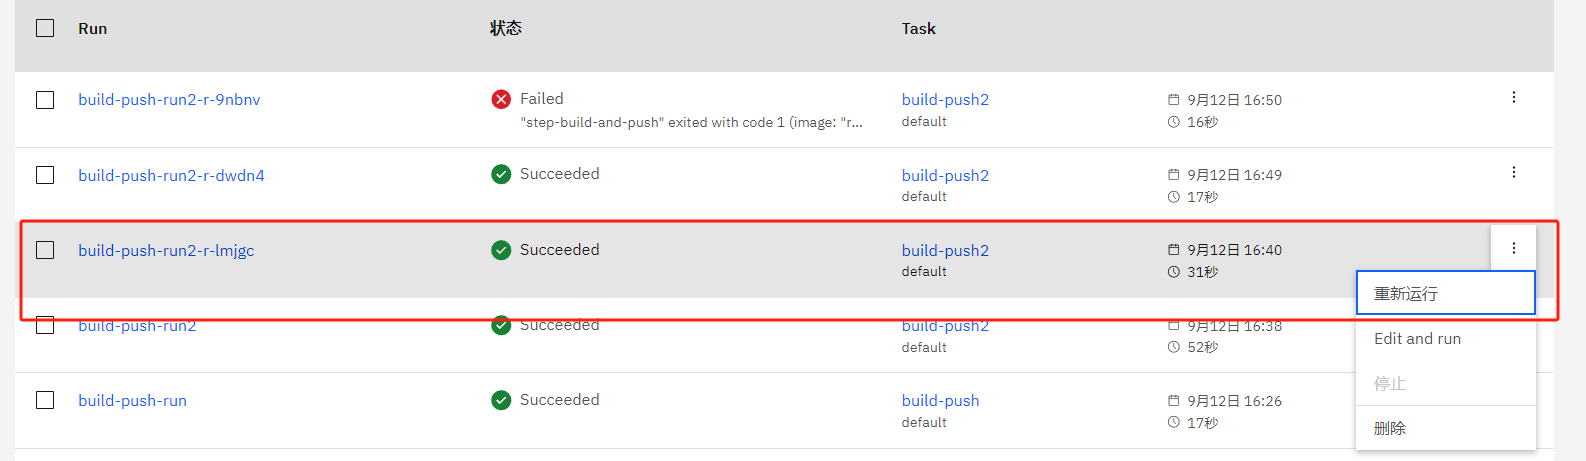Click calendar icon next to 9月12日 16:50
Viewport: 1586px width, 461px height.
pyautogui.click(x=1174, y=100)
